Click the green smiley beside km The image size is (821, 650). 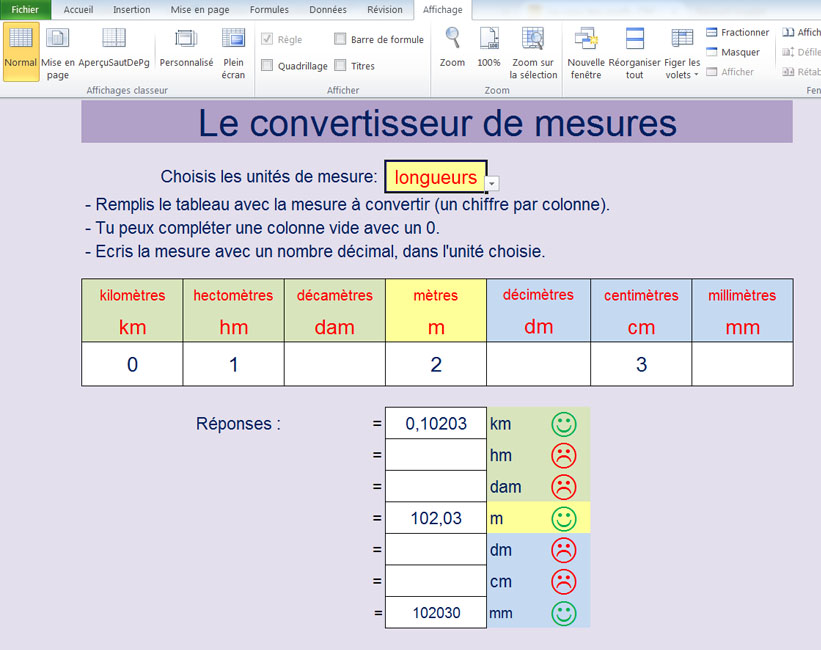click(564, 424)
